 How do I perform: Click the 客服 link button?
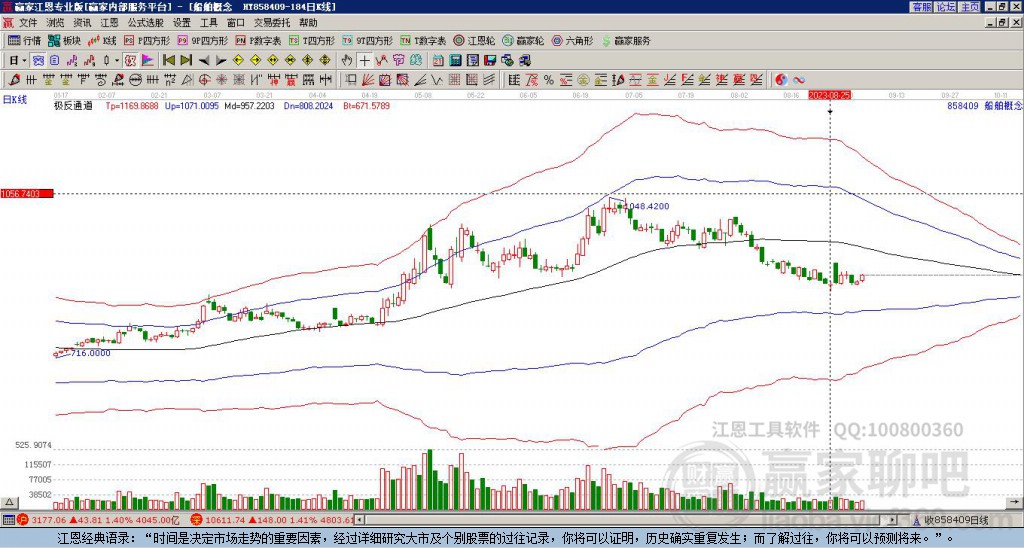pyautogui.click(x=922, y=7)
